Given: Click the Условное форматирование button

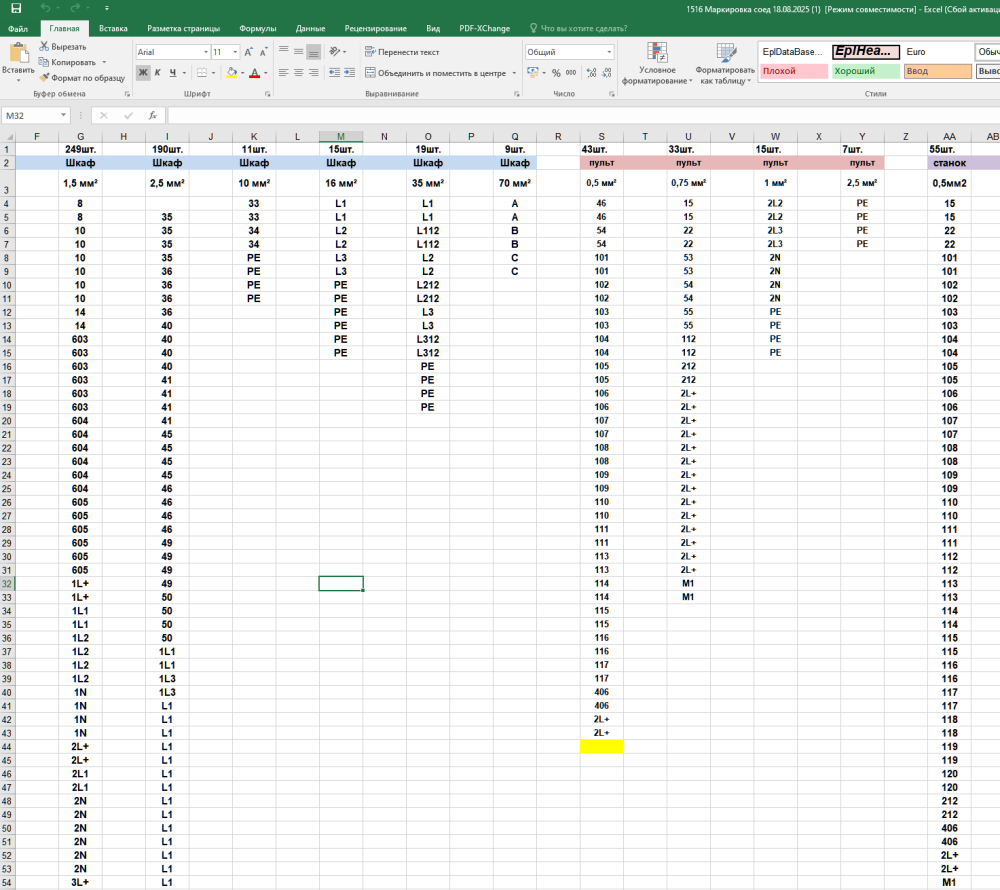Looking at the screenshot, I should pos(657,63).
